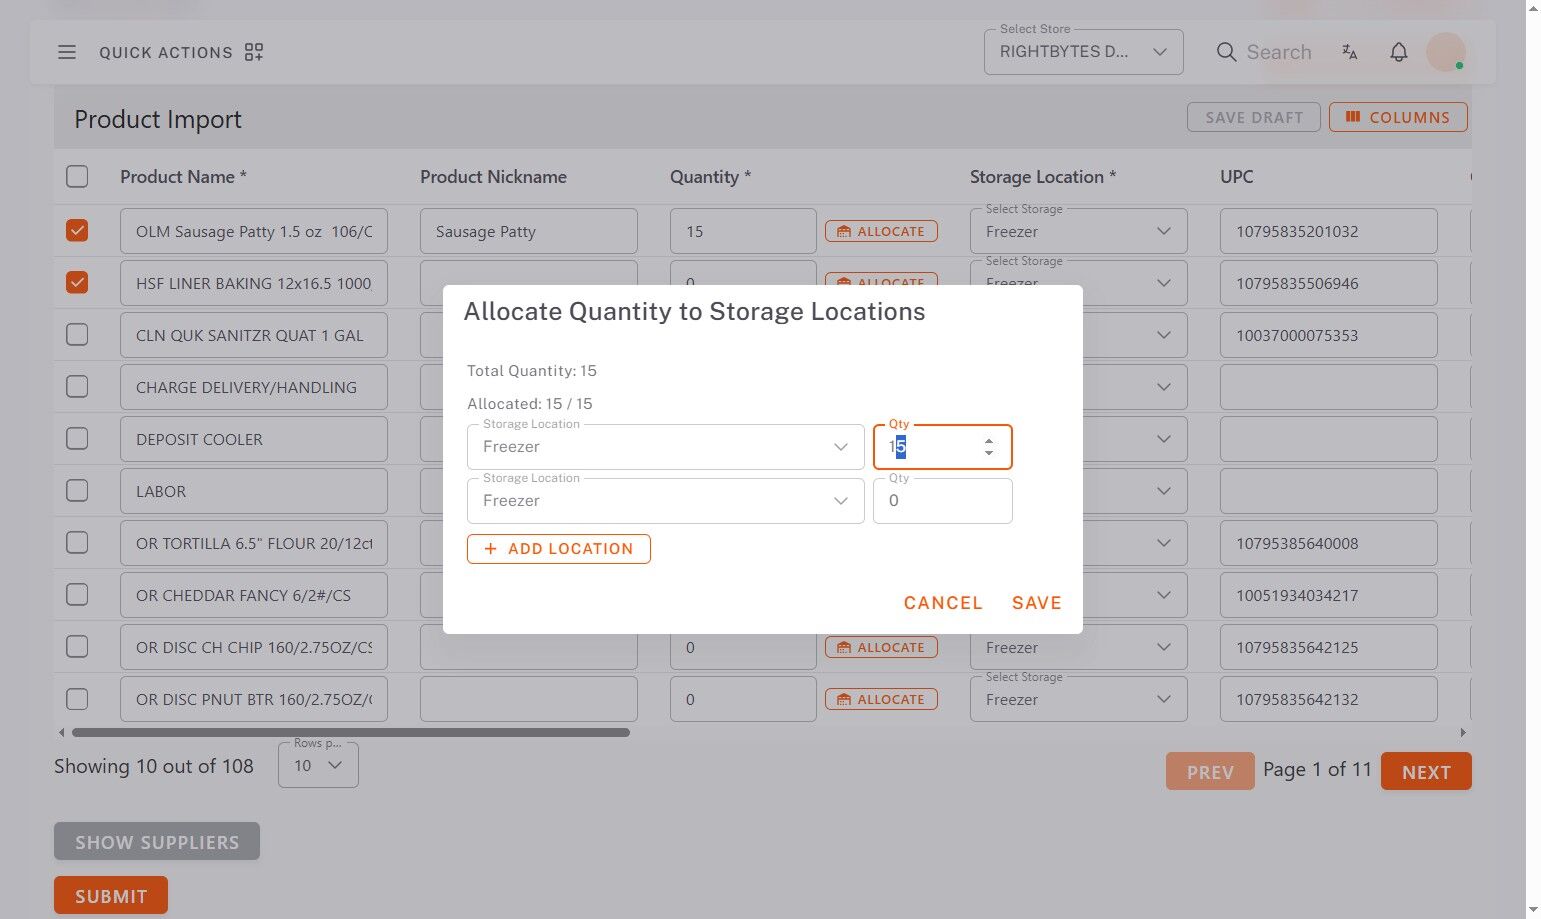
Task: Open the language translation icon
Action: 1350,52
